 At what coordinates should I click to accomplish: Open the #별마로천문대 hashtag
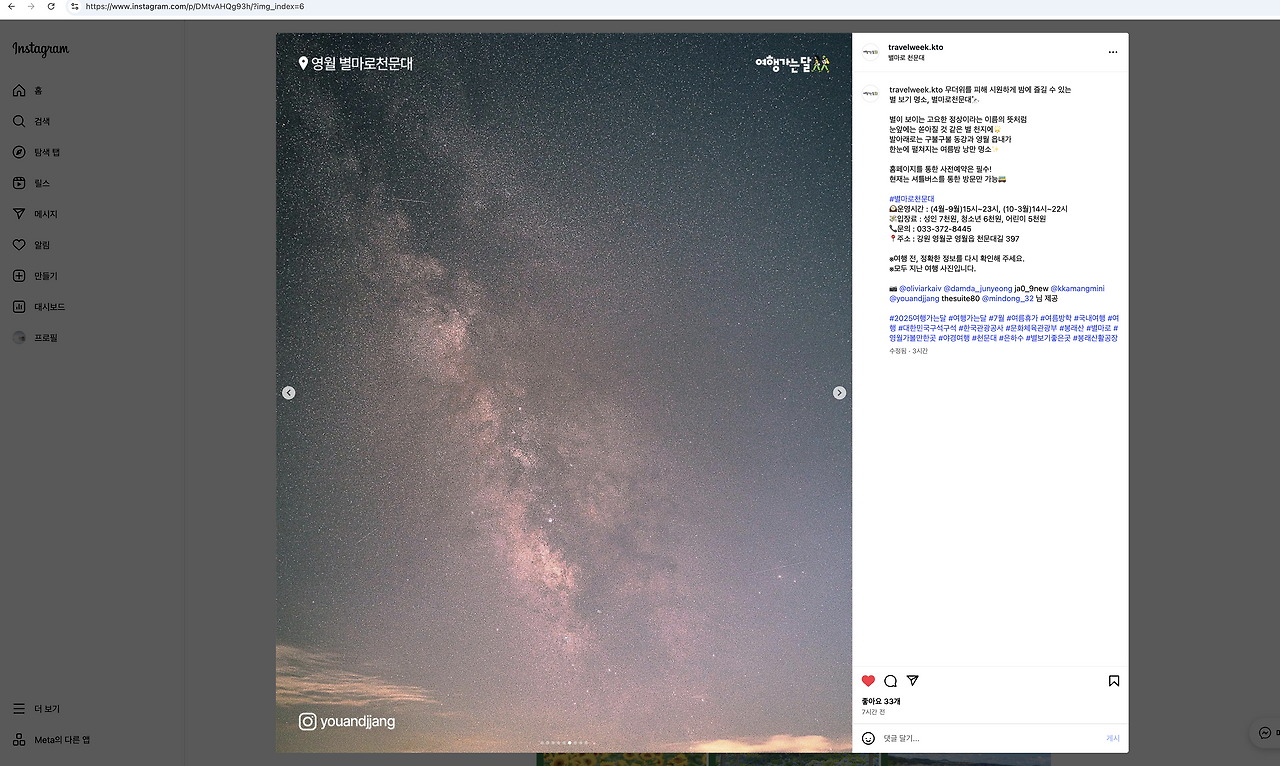click(911, 198)
